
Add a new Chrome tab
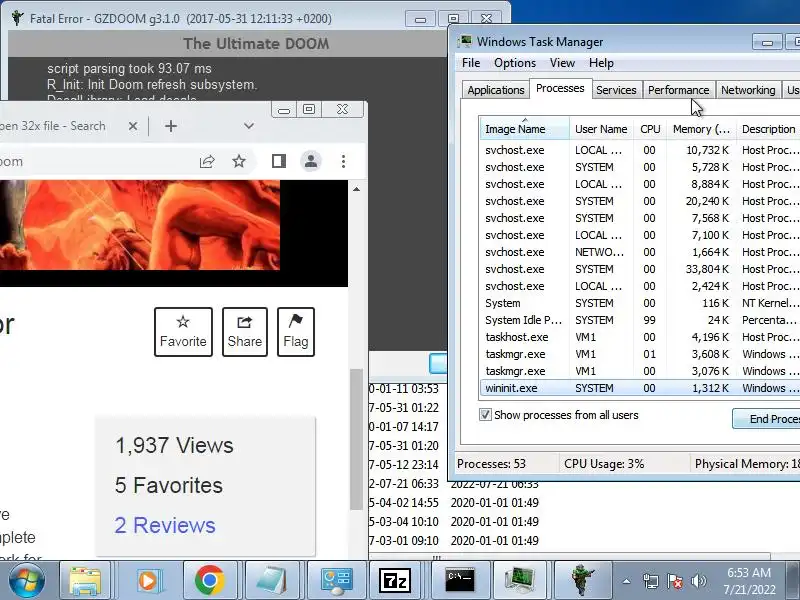click(x=171, y=126)
